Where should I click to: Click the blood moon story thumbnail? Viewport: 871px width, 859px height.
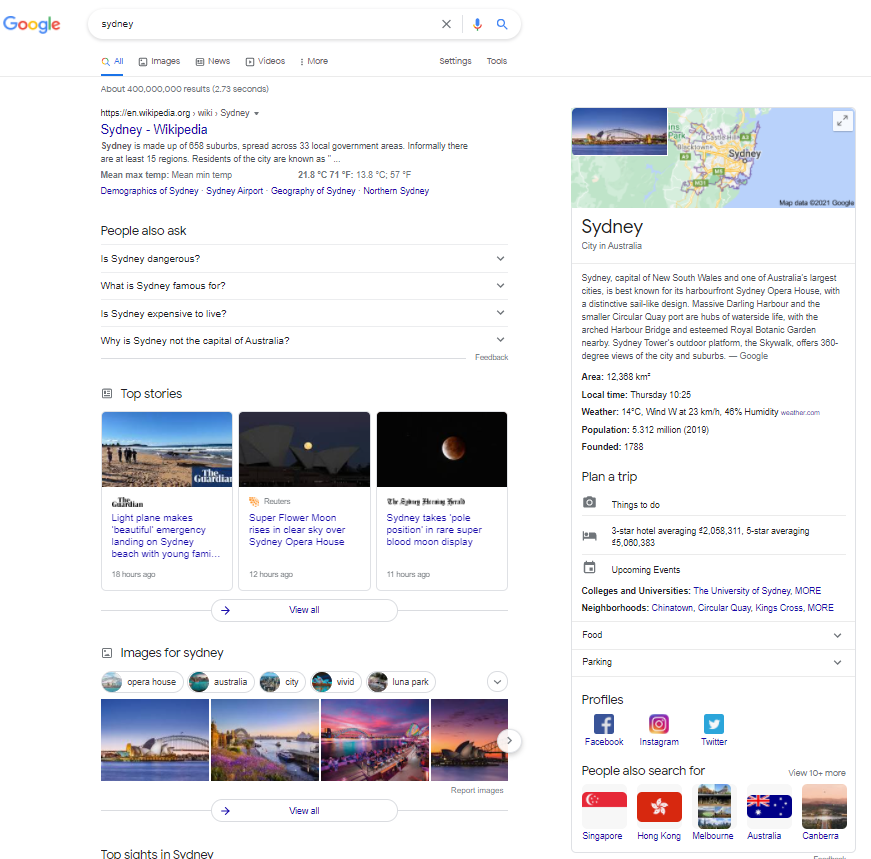[442, 450]
